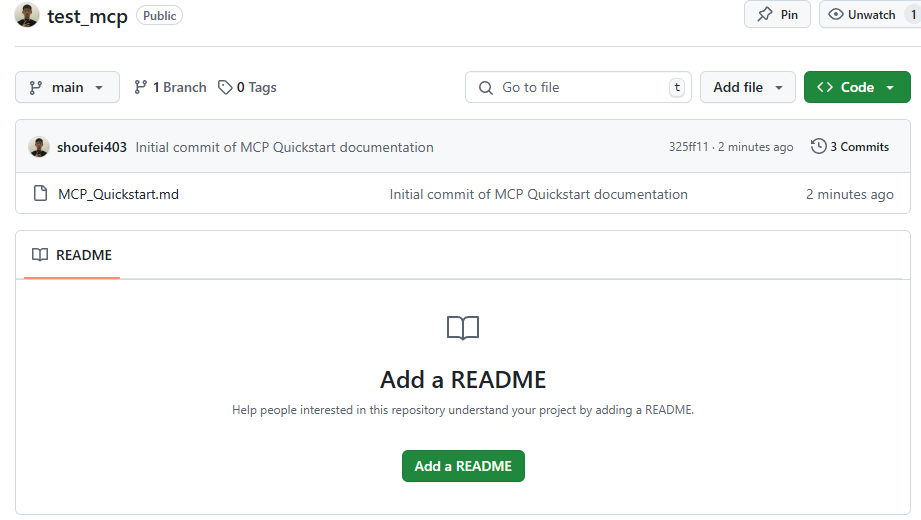Click the branch icon beside 1 Branch
The height and width of the screenshot is (520, 921).
[140, 88]
